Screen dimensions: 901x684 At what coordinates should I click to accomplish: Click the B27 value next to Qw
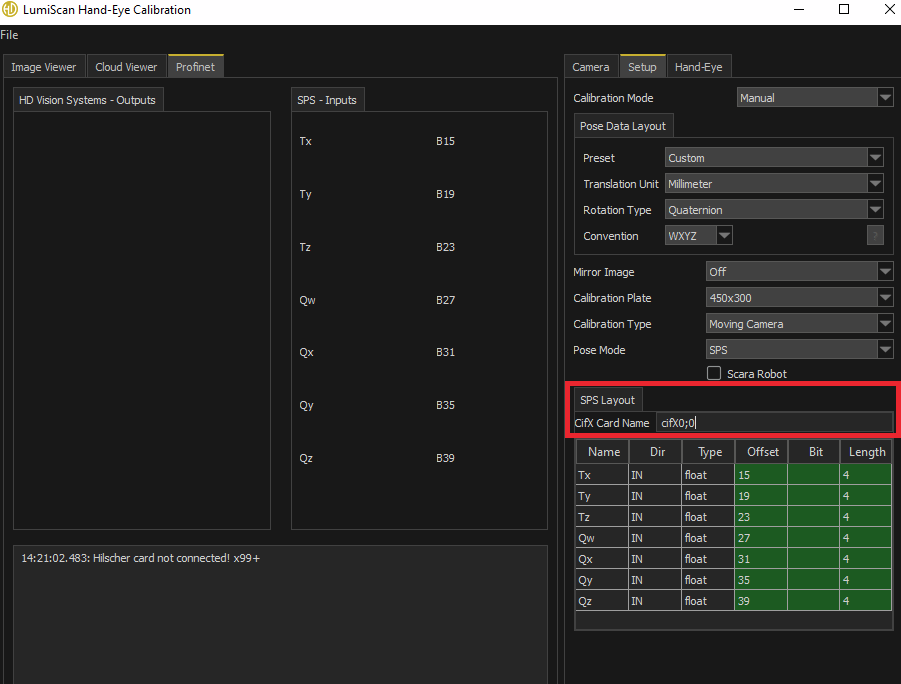tap(445, 299)
